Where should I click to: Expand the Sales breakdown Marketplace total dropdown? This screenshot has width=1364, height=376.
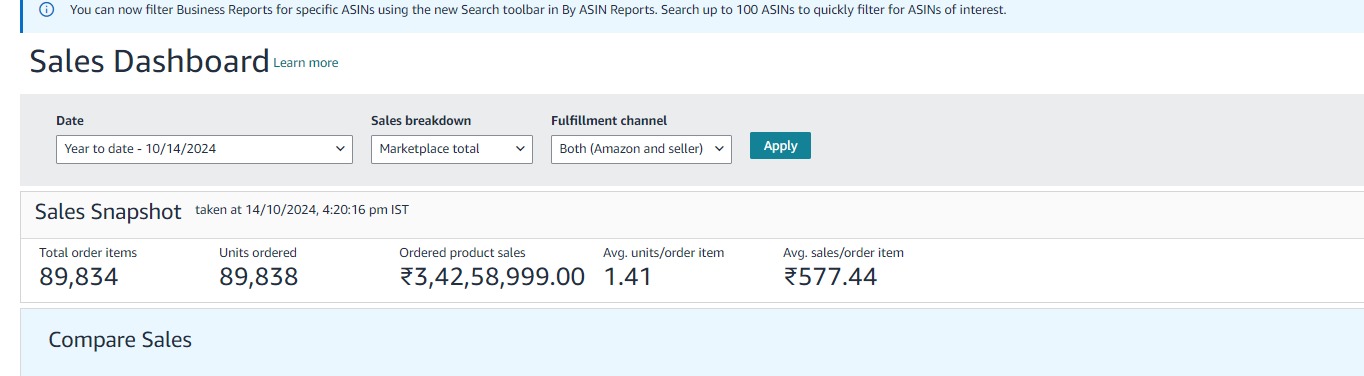coord(451,149)
